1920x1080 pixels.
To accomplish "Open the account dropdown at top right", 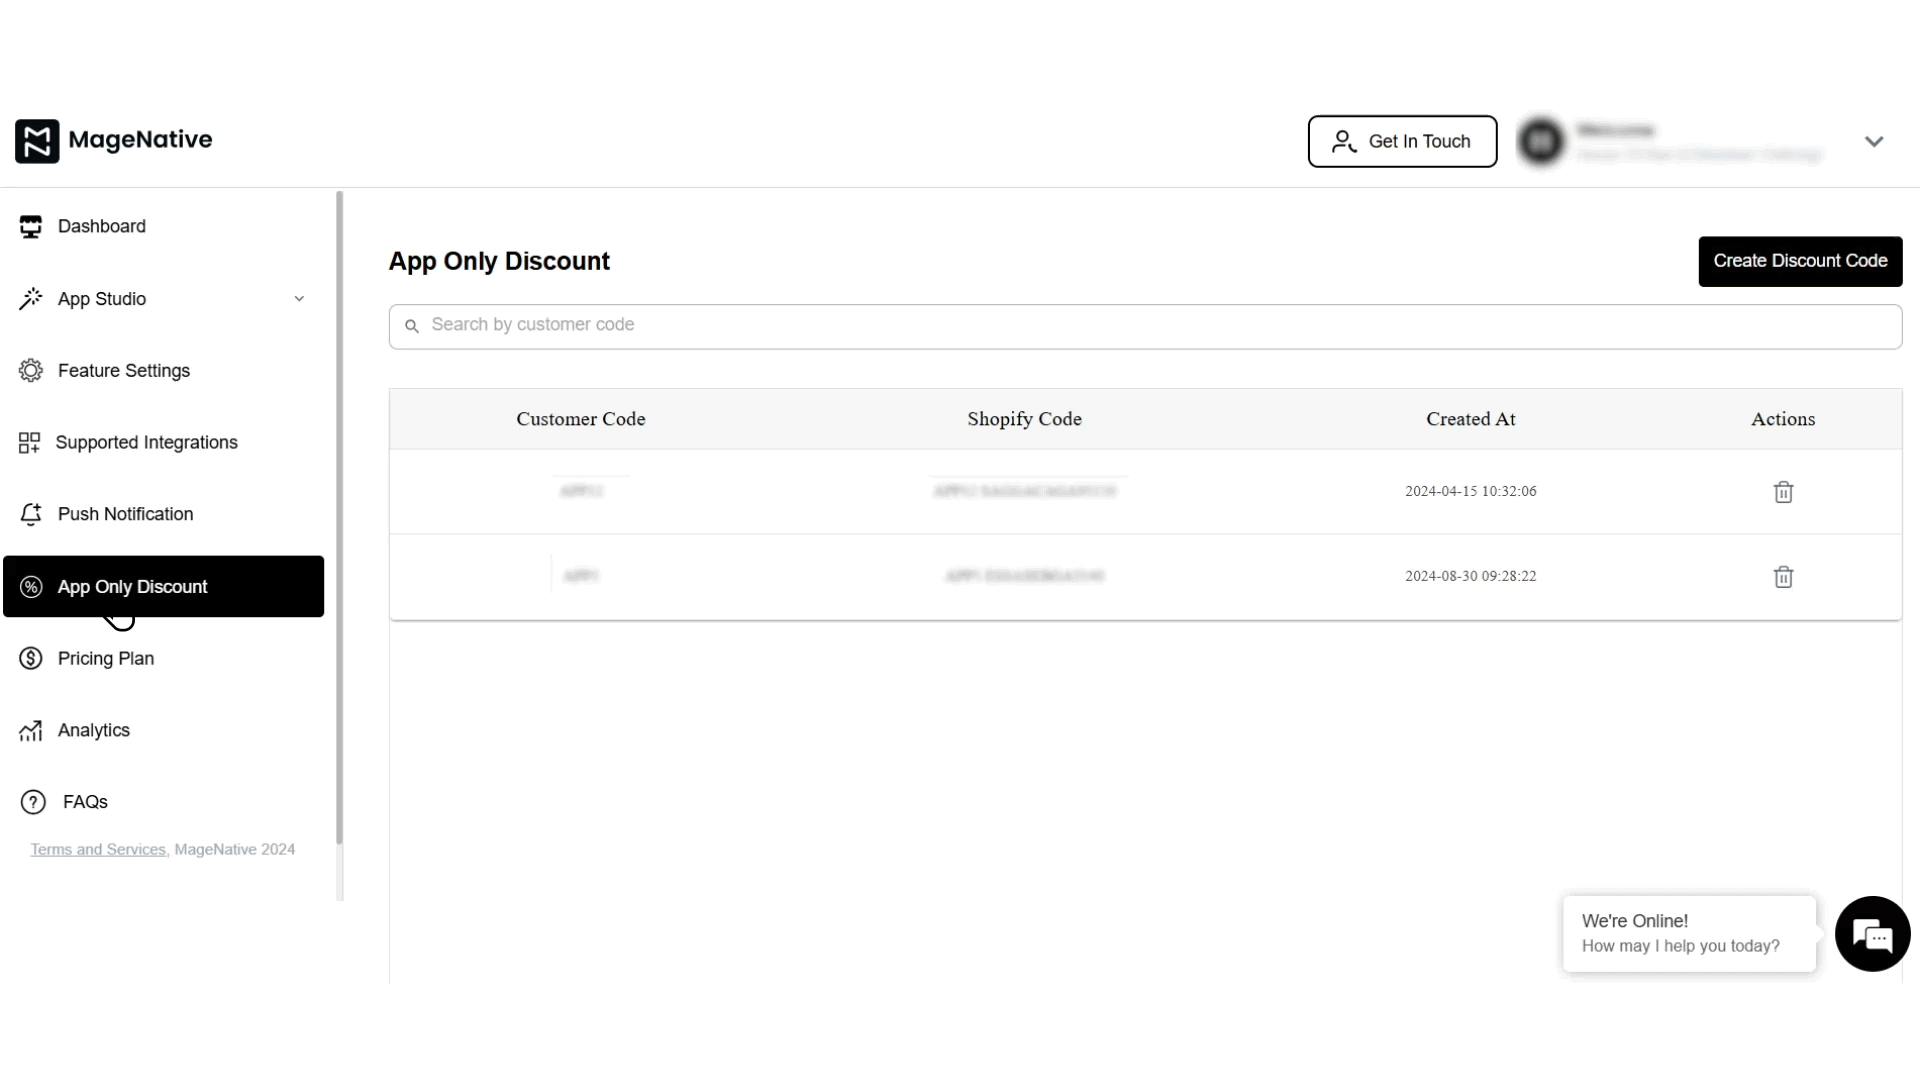I will click(x=1874, y=141).
